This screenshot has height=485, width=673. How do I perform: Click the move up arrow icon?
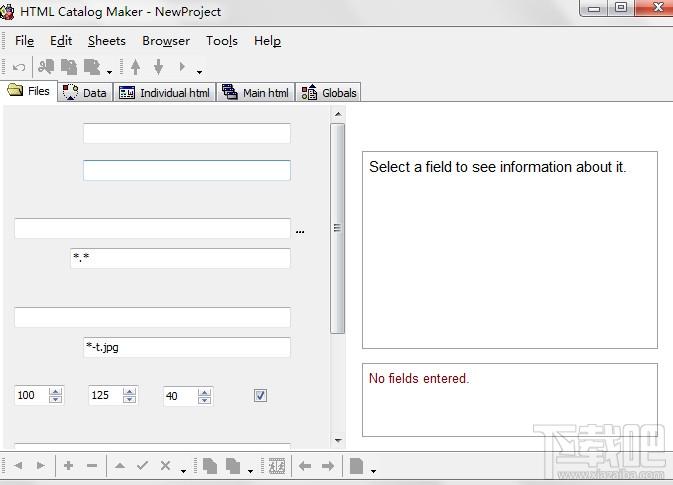point(136,67)
